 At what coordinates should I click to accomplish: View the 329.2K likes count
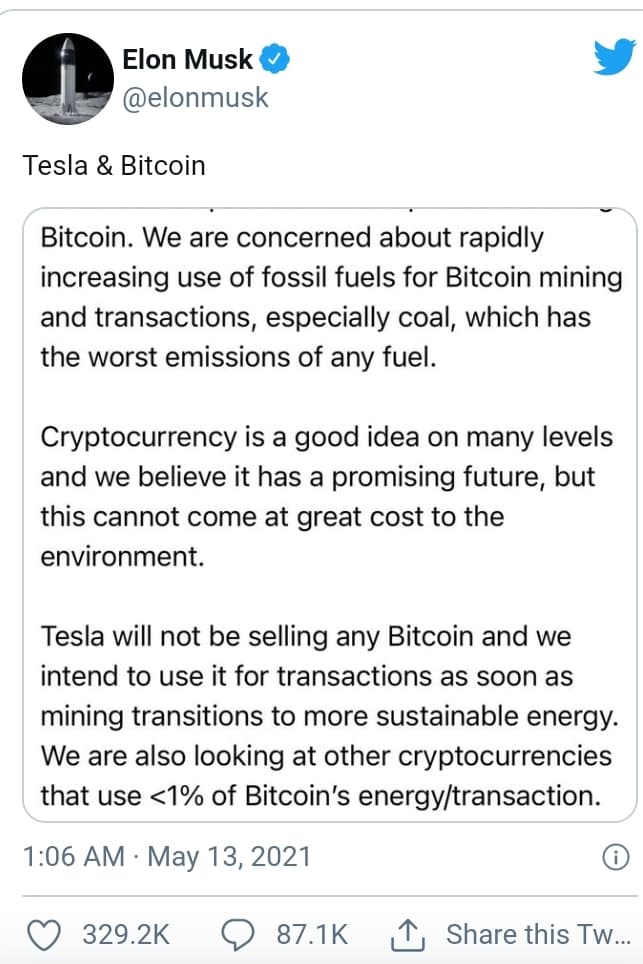[126, 934]
